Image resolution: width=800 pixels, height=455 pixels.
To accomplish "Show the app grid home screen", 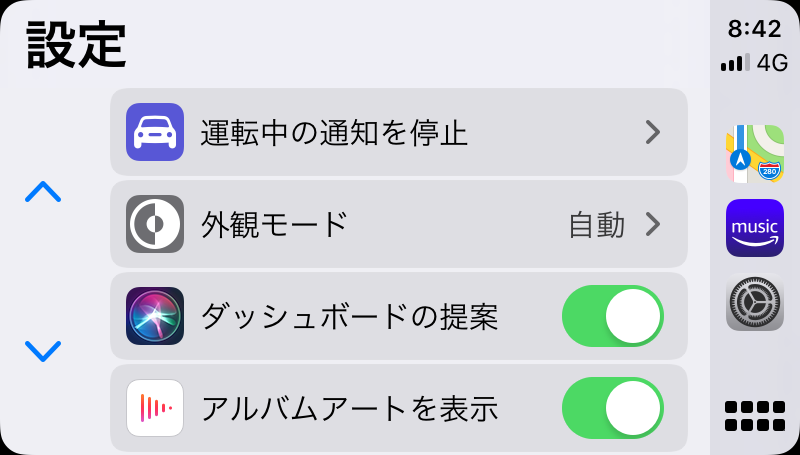I will click(755, 416).
